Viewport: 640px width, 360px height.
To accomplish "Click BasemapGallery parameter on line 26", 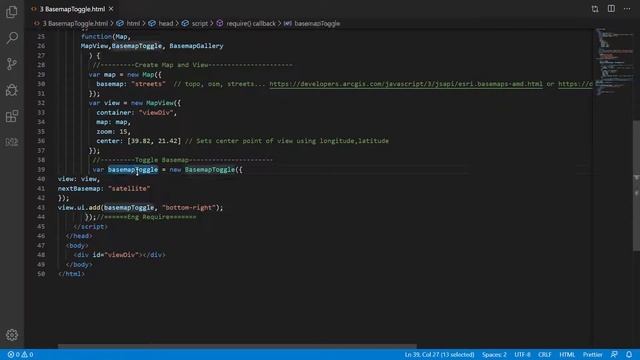I will point(196,46).
